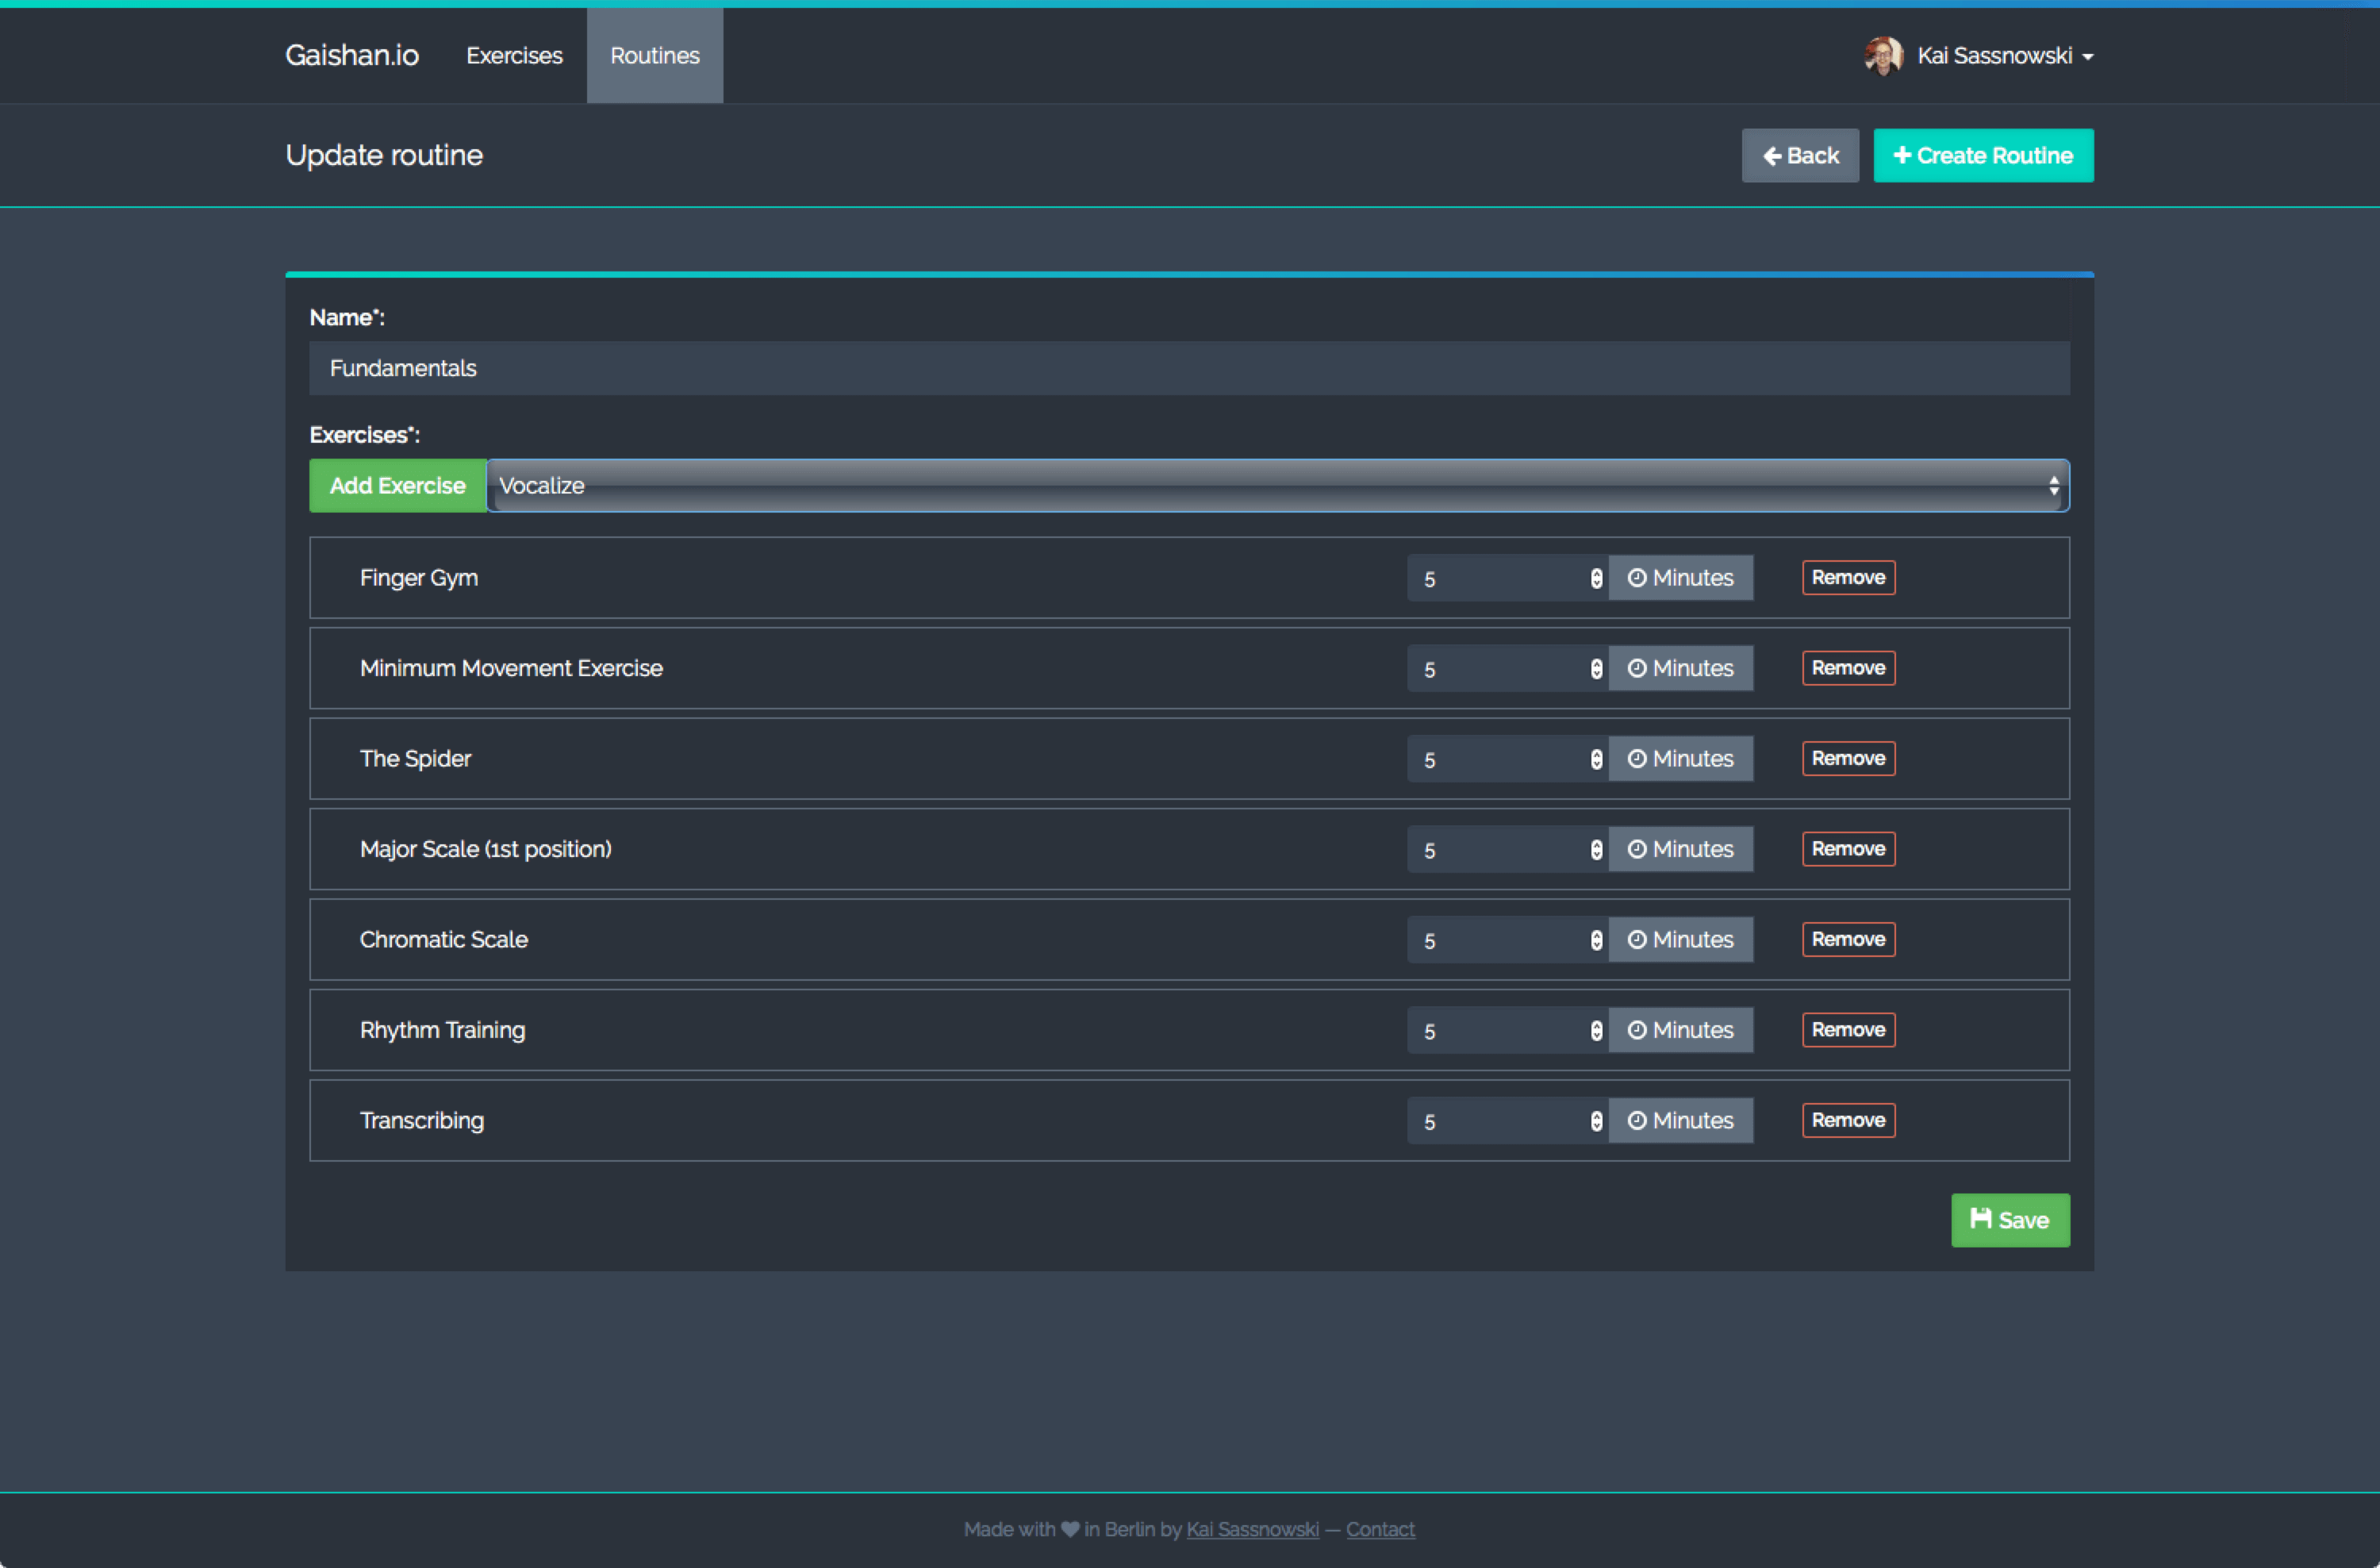Screen dimensions: 2380x1568
Task: Click the clock icon in Major Scale row
Action: [1637, 849]
